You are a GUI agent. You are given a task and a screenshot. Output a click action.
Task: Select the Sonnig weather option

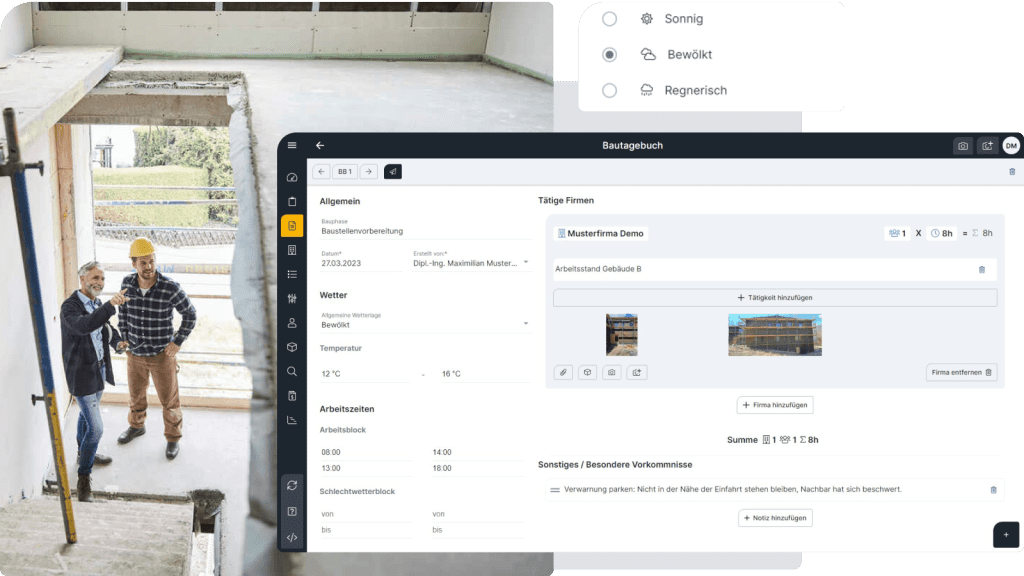609,19
